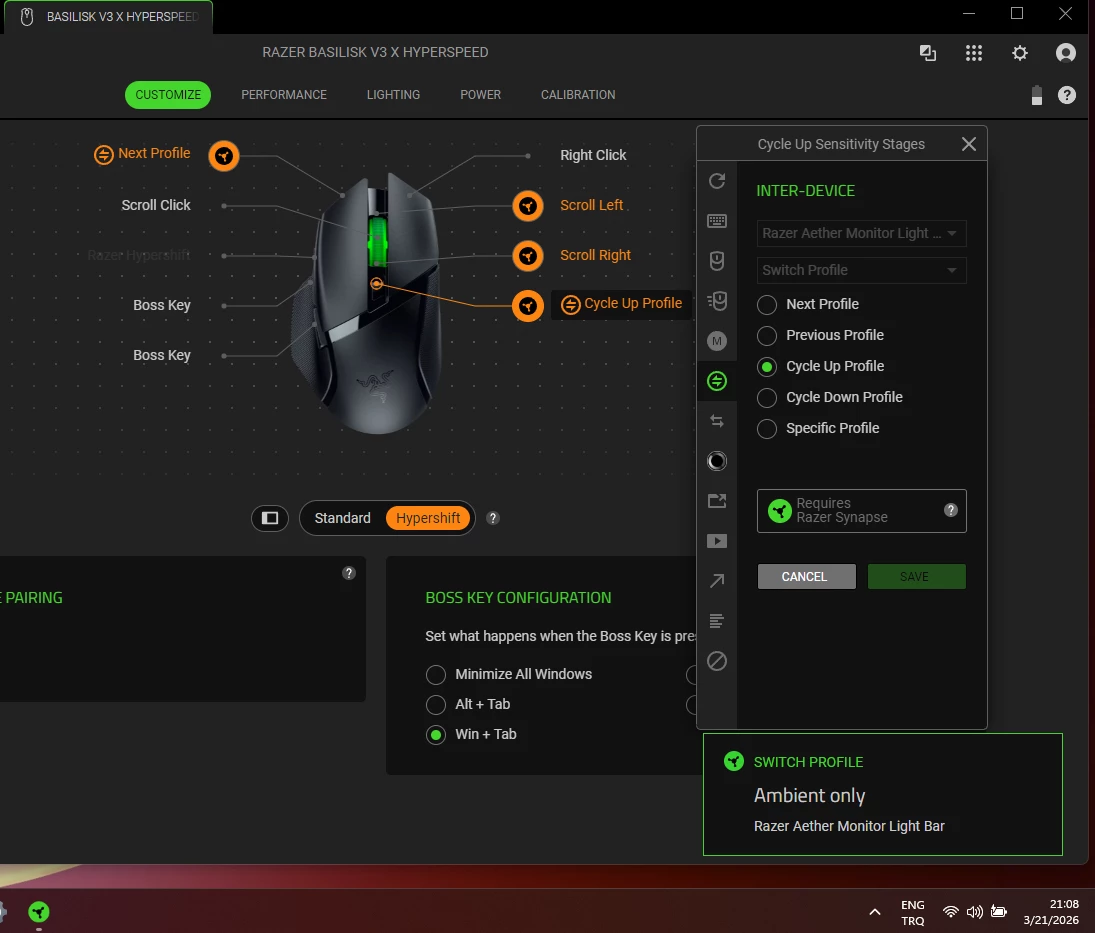
Task: Open the Sensitivity function icon
Action: [x=716, y=301]
